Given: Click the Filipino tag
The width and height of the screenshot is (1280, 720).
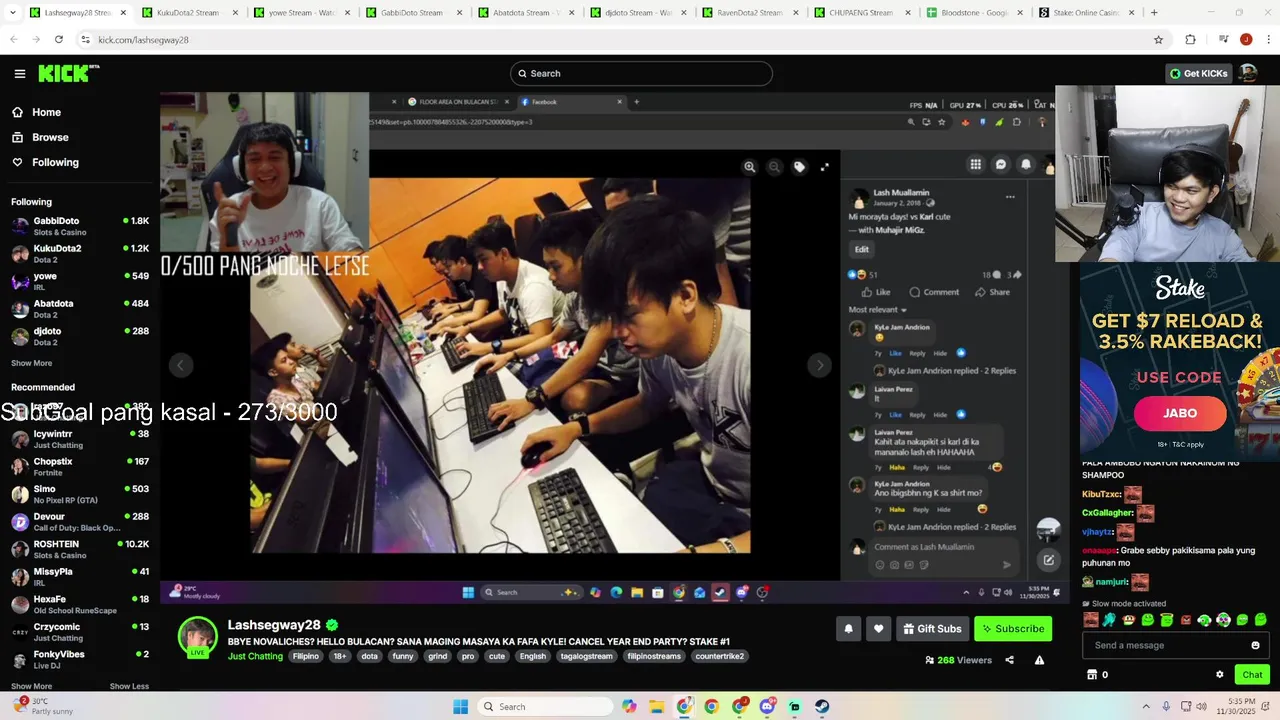Looking at the screenshot, I should 305,656.
